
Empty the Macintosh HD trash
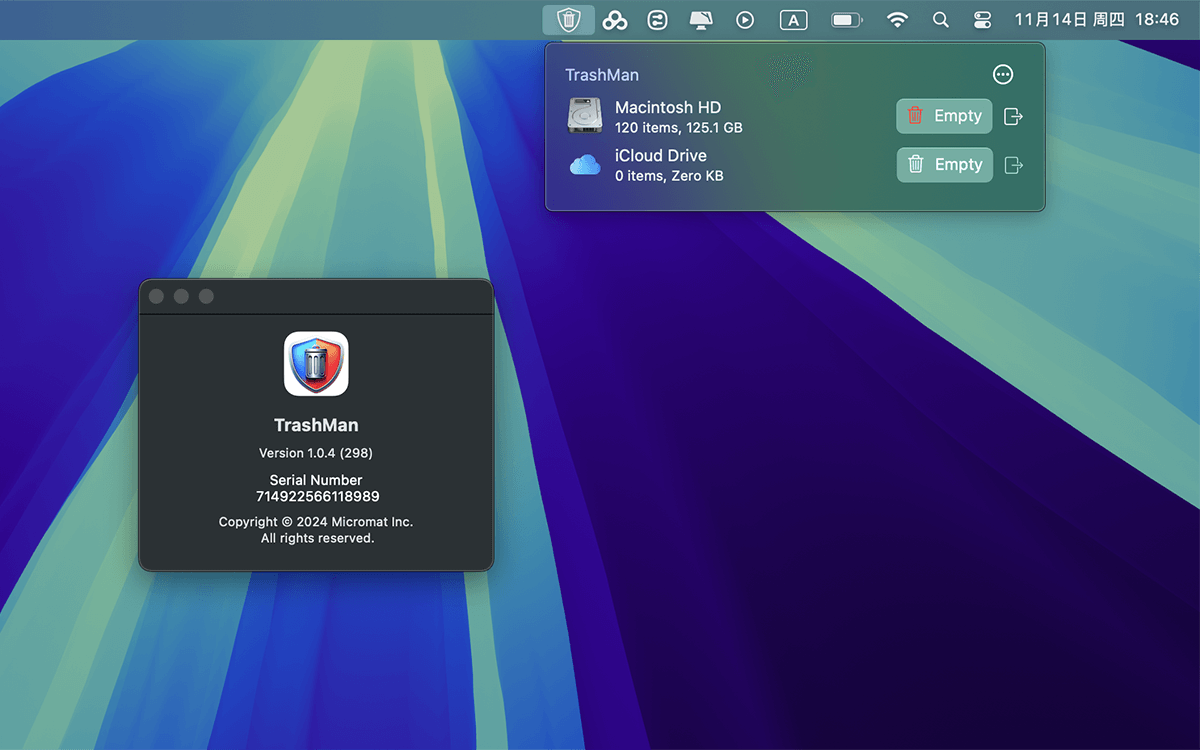[x=944, y=116]
